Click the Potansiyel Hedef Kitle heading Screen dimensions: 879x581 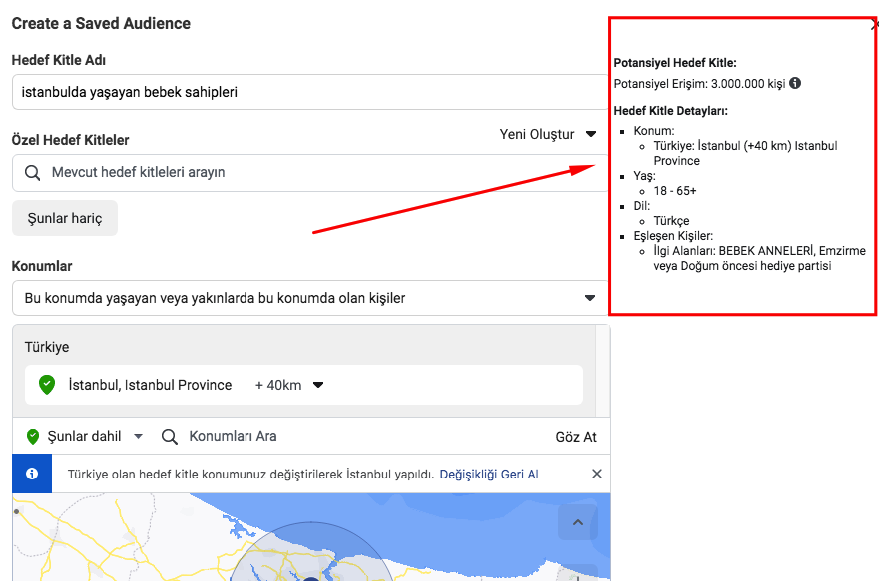(x=675, y=63)
